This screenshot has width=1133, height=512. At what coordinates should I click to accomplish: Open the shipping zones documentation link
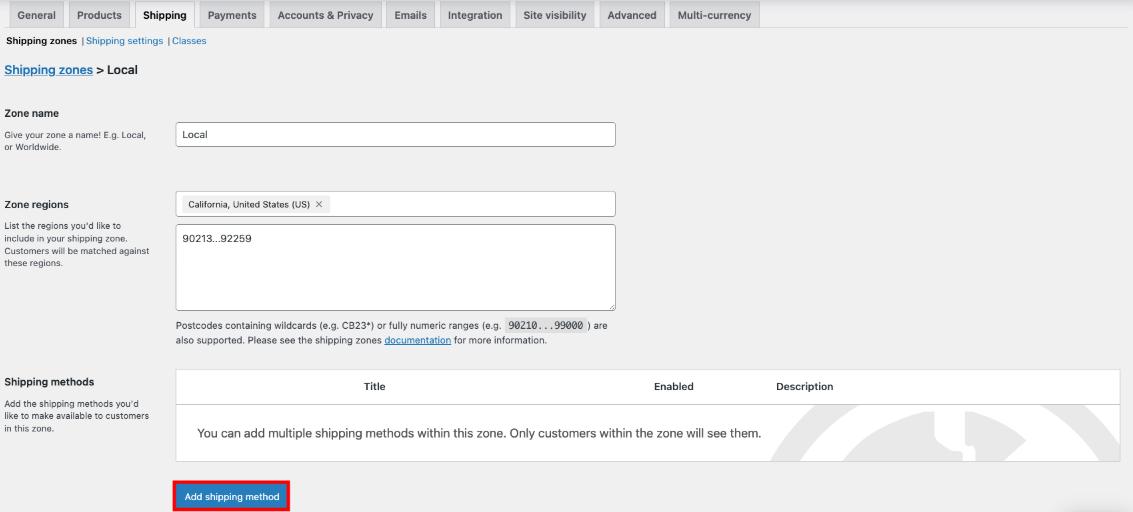tap(417, 340)
